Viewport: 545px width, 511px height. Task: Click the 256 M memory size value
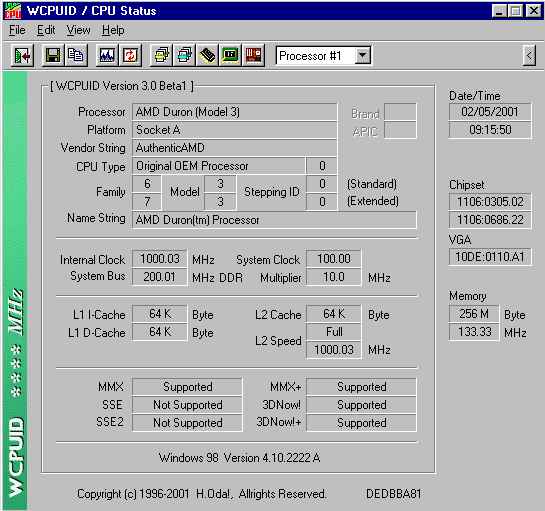474,314
